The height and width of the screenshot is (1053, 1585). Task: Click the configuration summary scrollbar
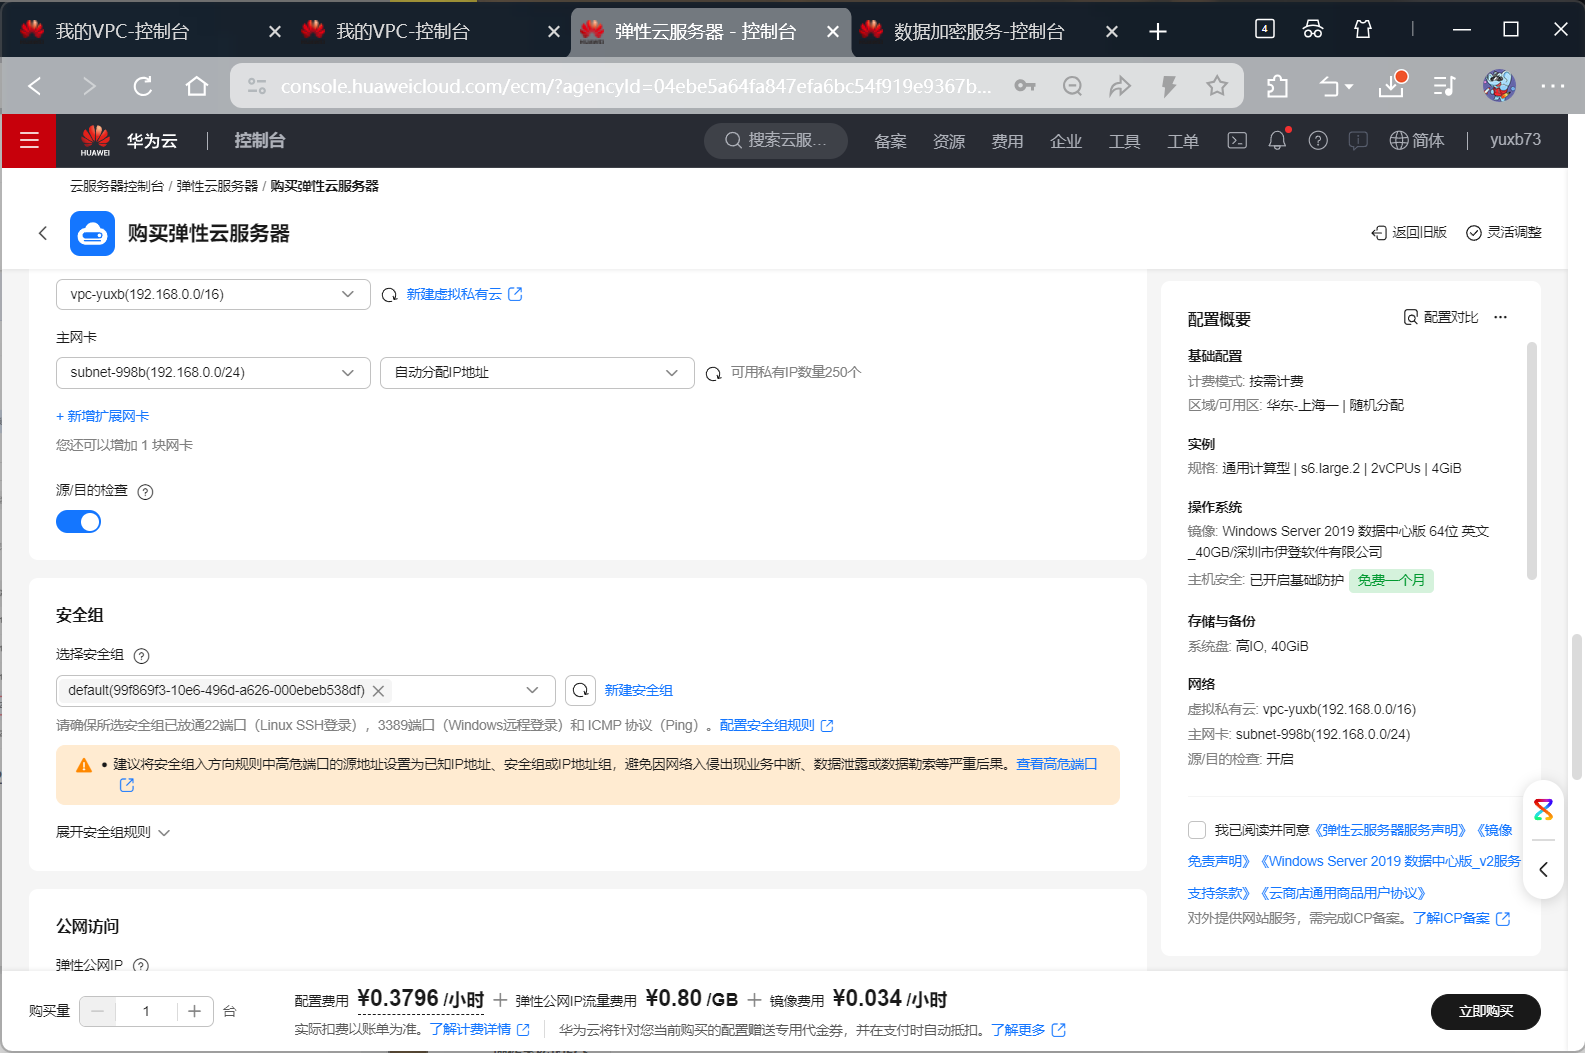[x=1532, y=460]
